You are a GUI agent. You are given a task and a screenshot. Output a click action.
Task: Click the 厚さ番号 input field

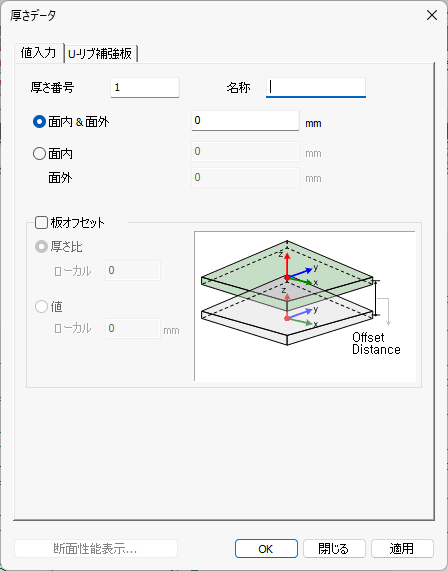coord(145,87)
